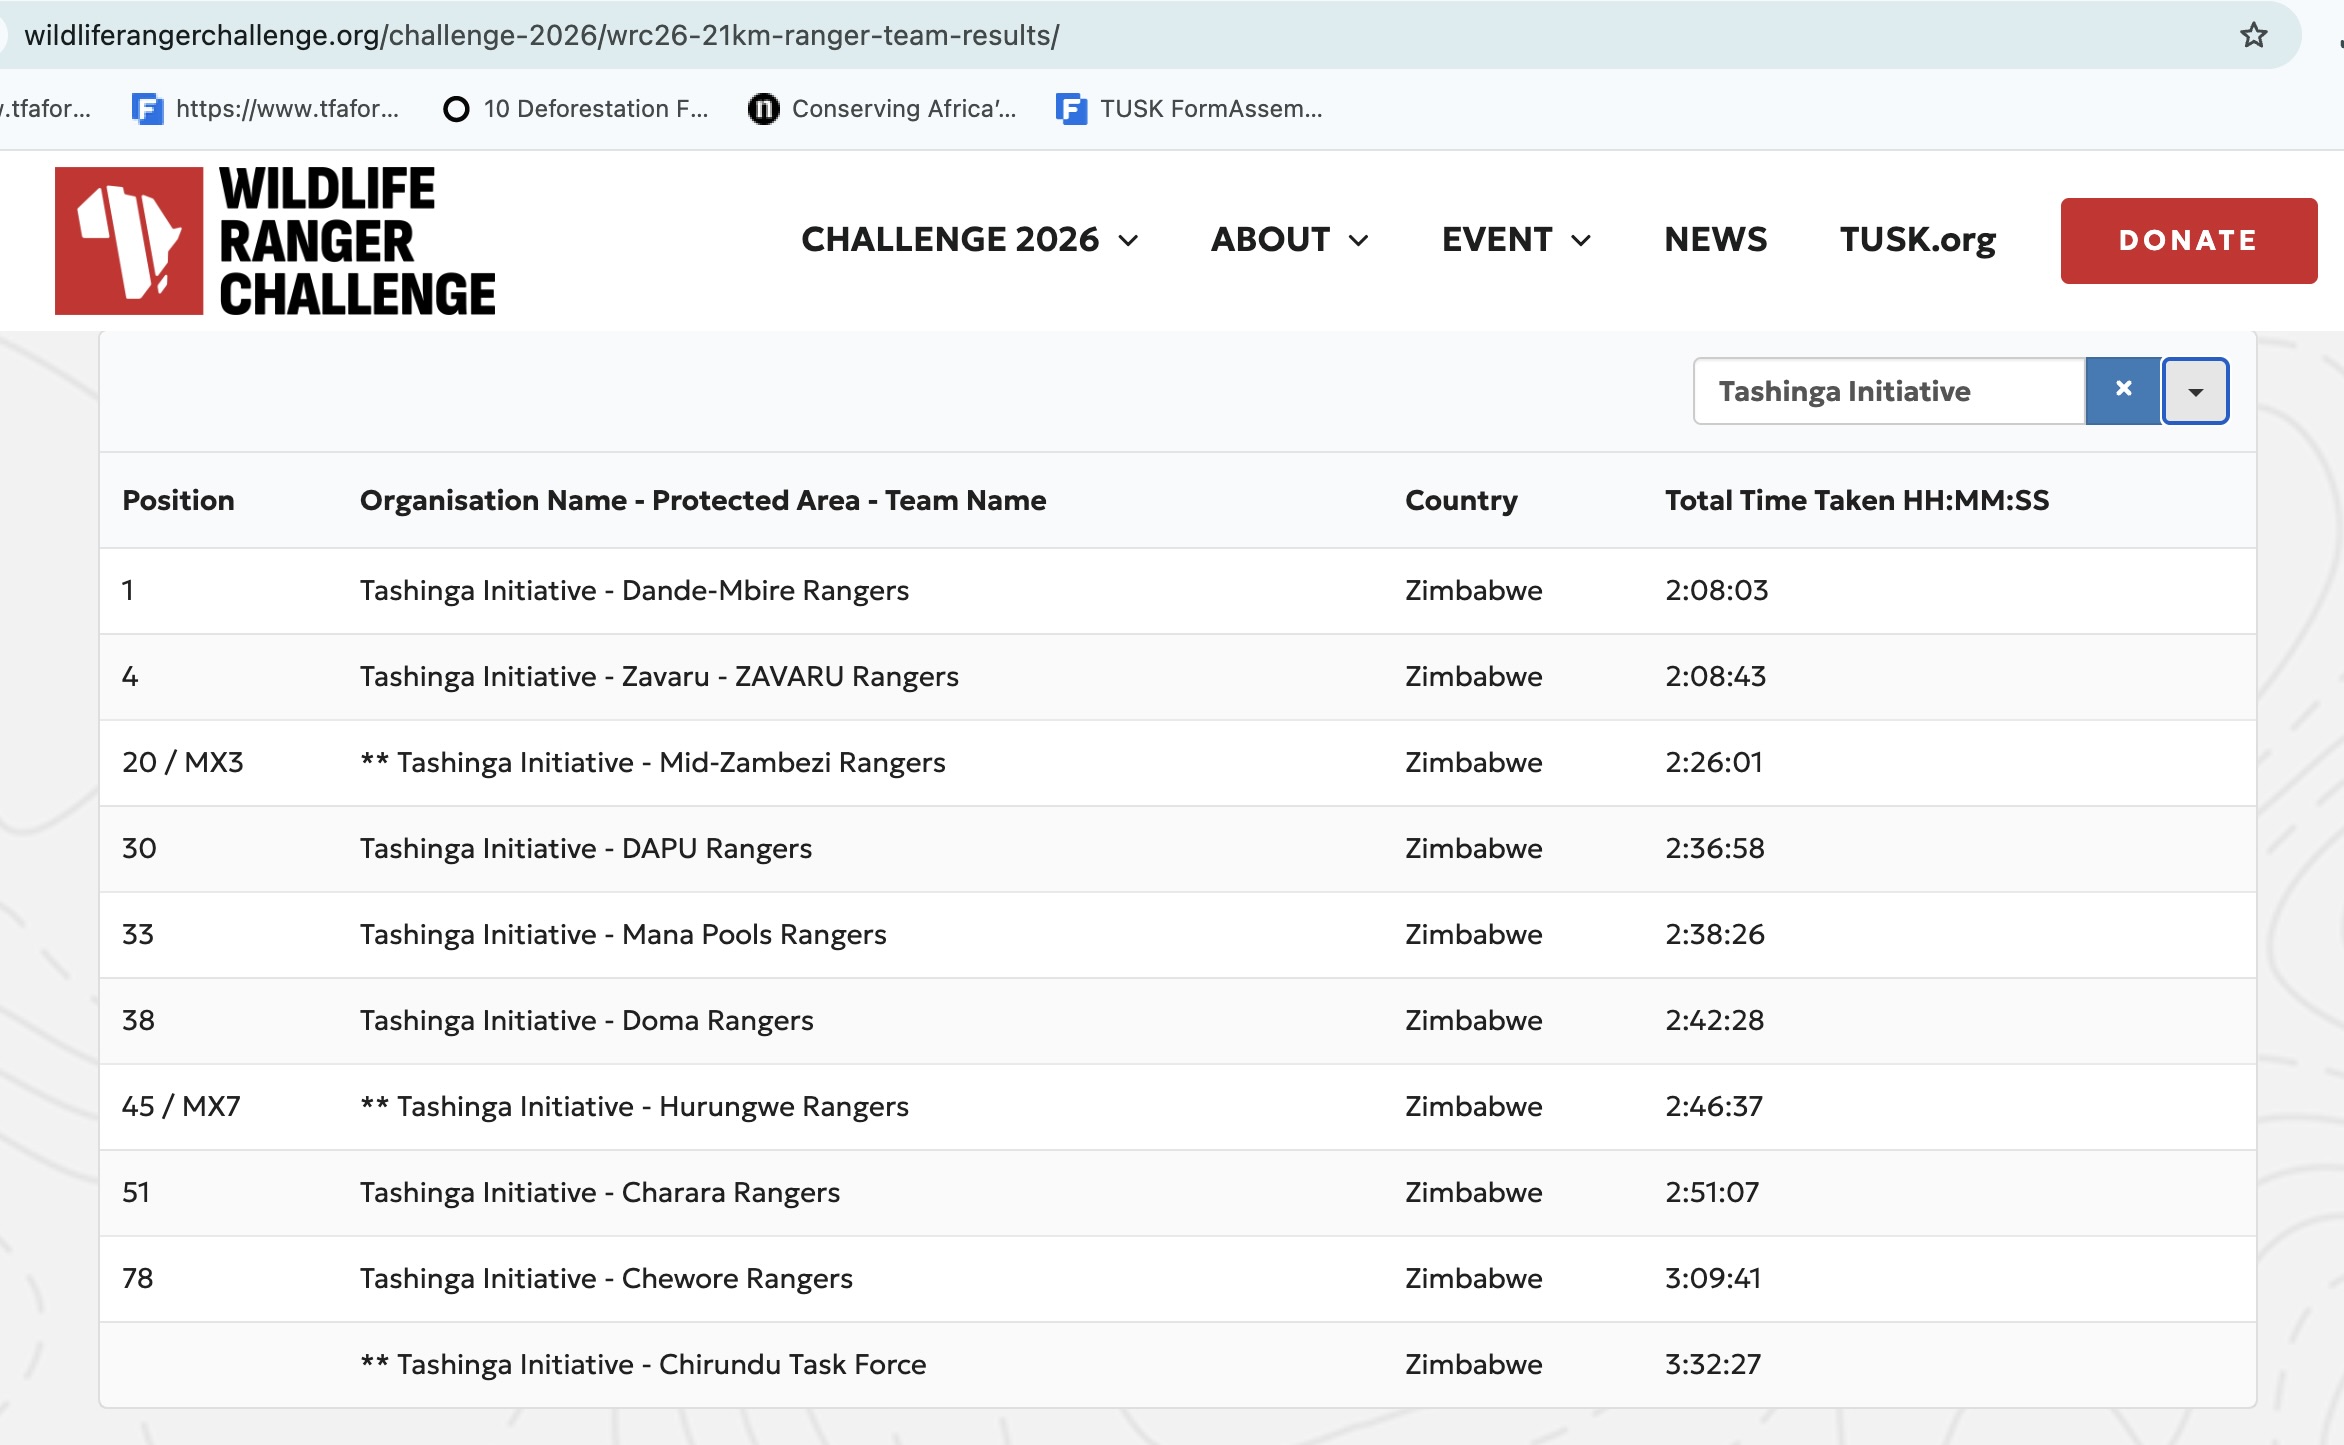The image size is (2344, 1445).
Task: Select the Dande-Mbire Rangers row
Action: pos(1178,591)
